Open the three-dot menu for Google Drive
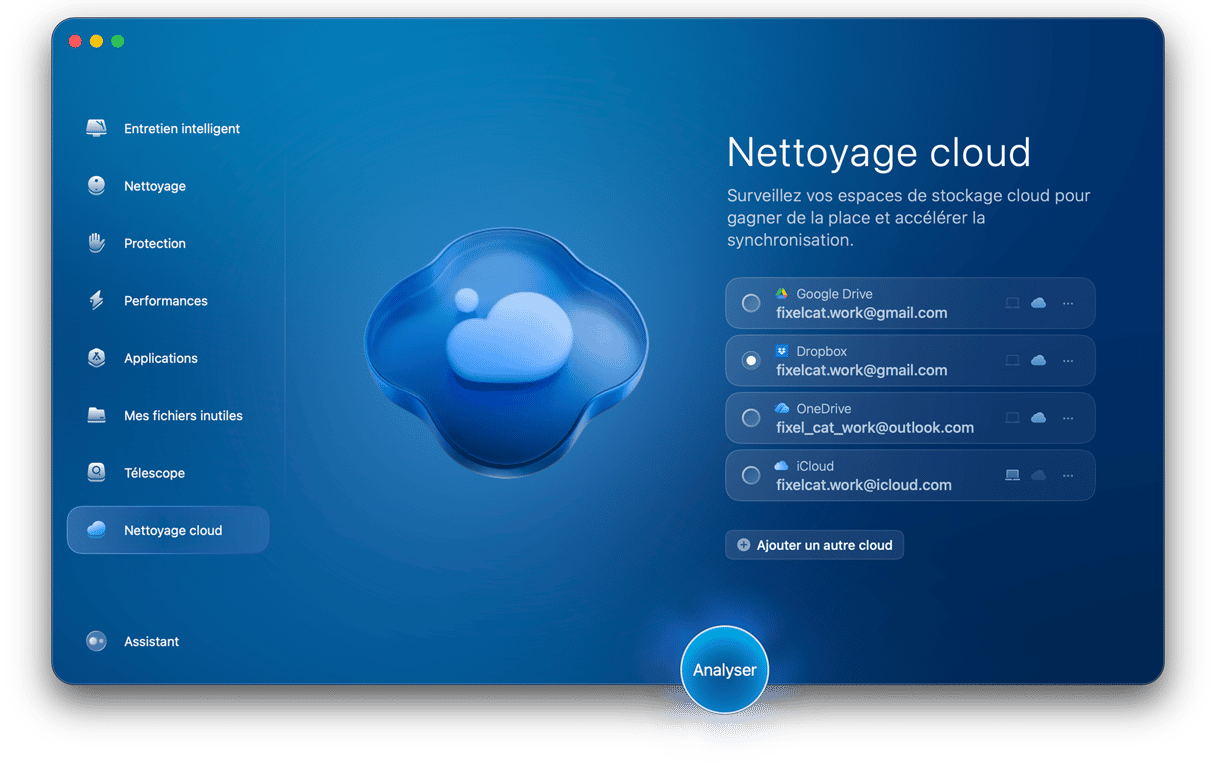This screenshot has height=771, width=1216. (x=1068, y=303)
